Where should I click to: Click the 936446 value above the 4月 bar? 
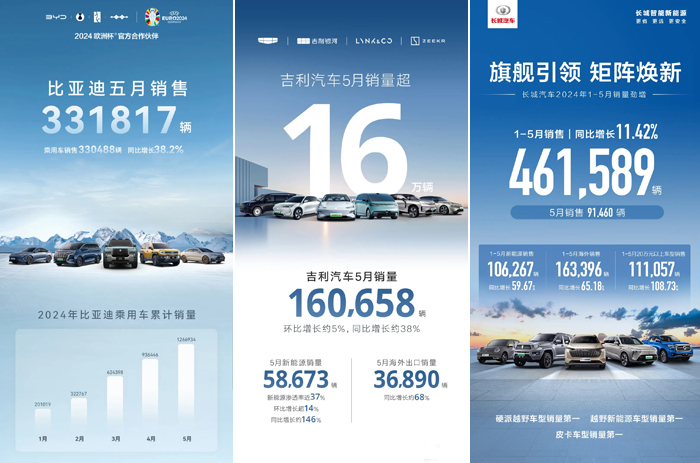pyautogui.click(x=150, y=355)
